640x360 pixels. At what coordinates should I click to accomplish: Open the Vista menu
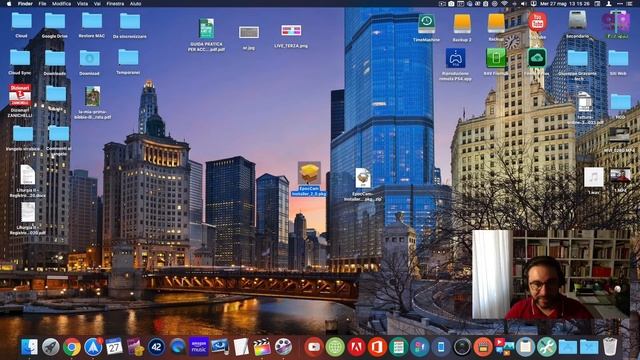tap(82, 4)
